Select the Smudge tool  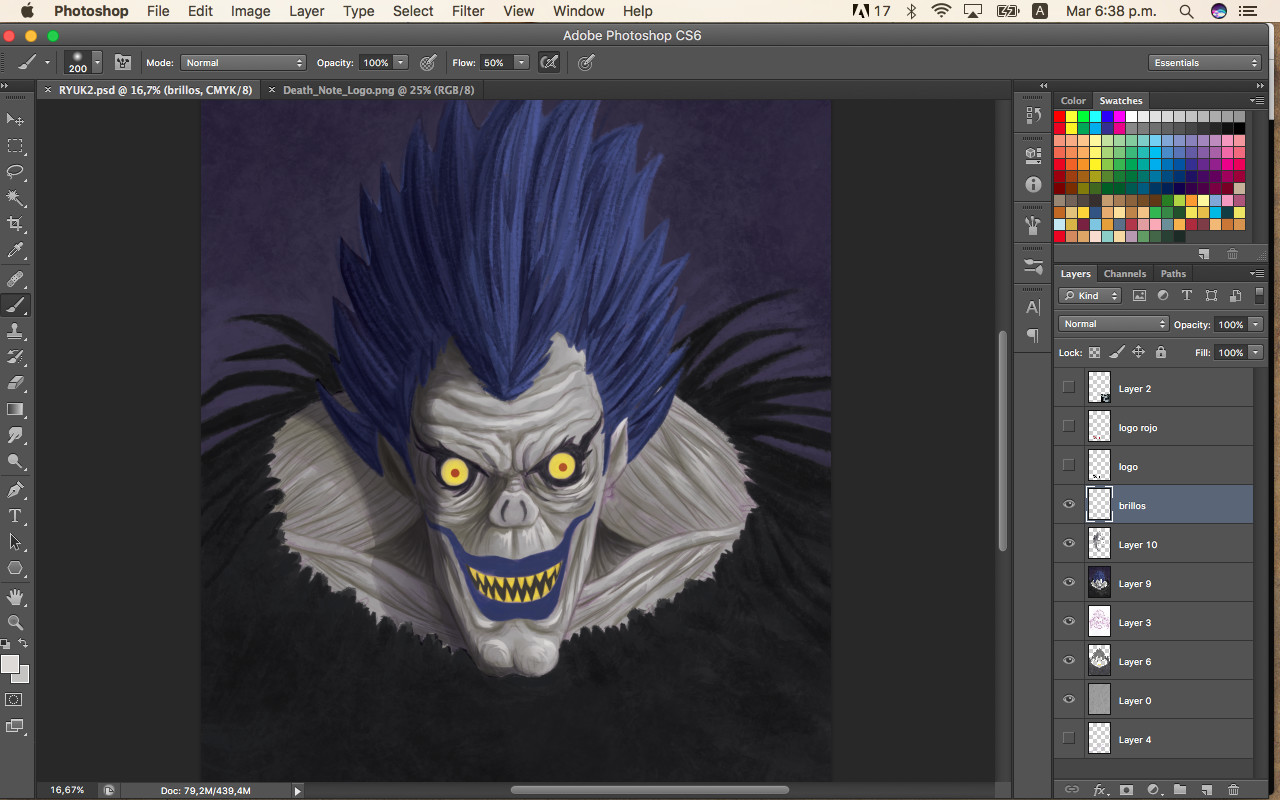click(15, 436)
